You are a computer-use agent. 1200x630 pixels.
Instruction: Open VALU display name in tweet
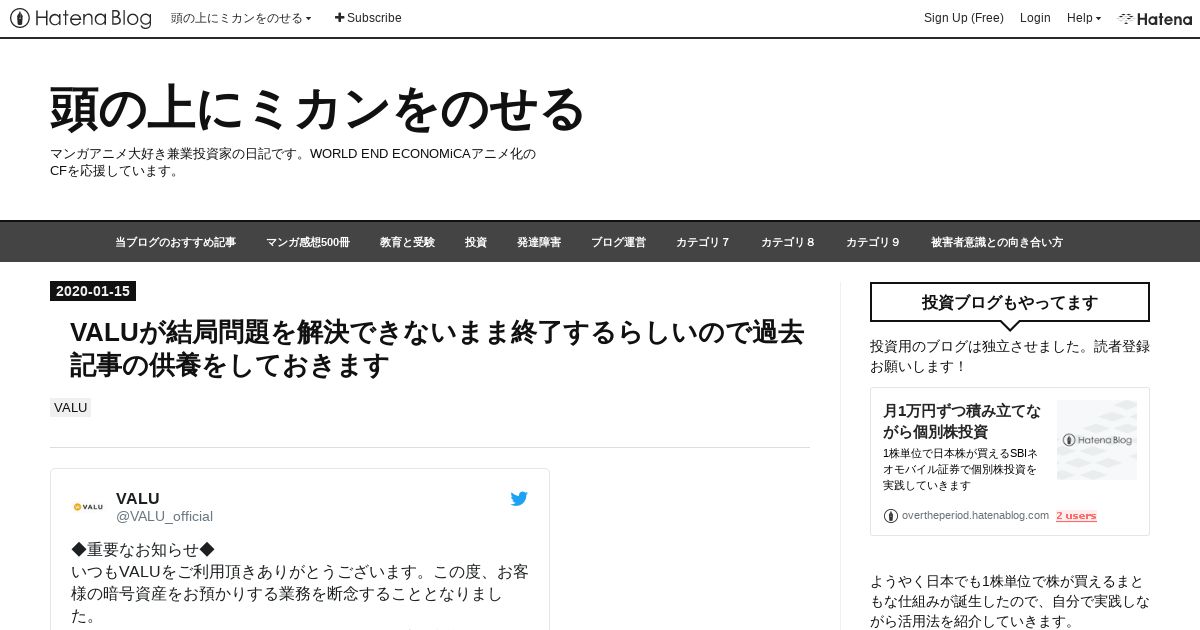[x=138, y=498]
